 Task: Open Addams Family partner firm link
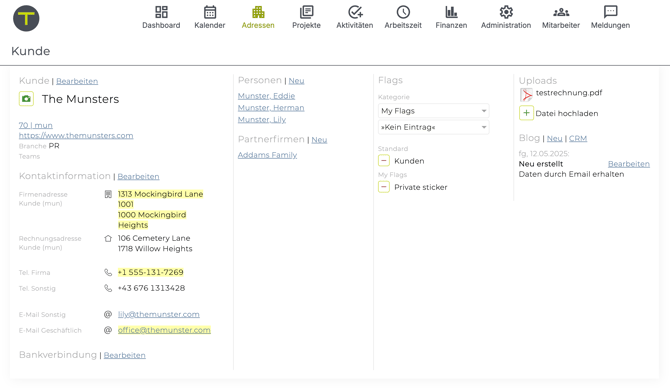click(267, 155)
